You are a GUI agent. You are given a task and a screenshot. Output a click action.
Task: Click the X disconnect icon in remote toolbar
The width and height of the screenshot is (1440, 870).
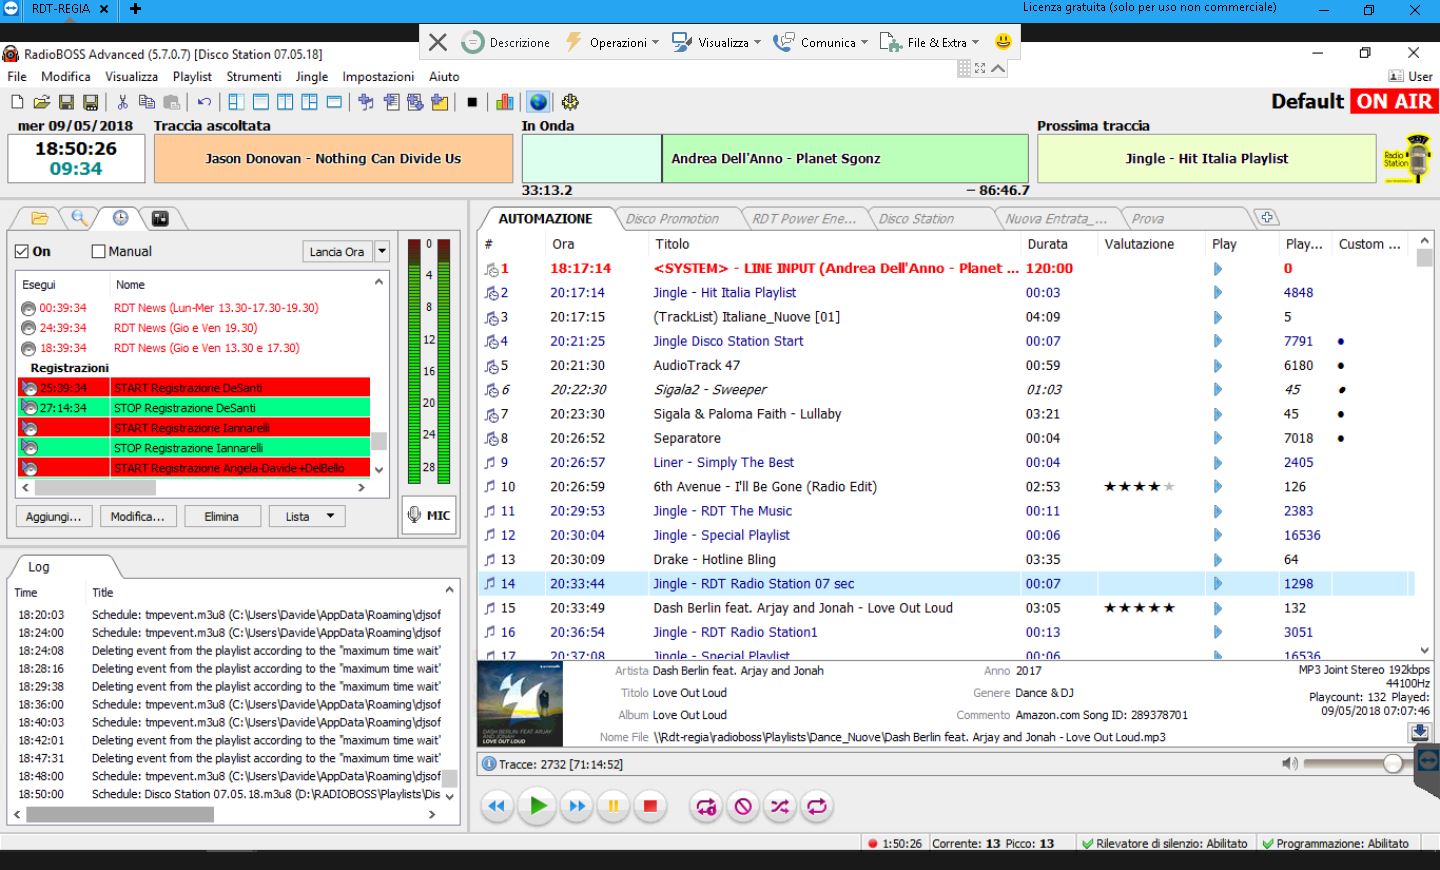click(438, 42)
